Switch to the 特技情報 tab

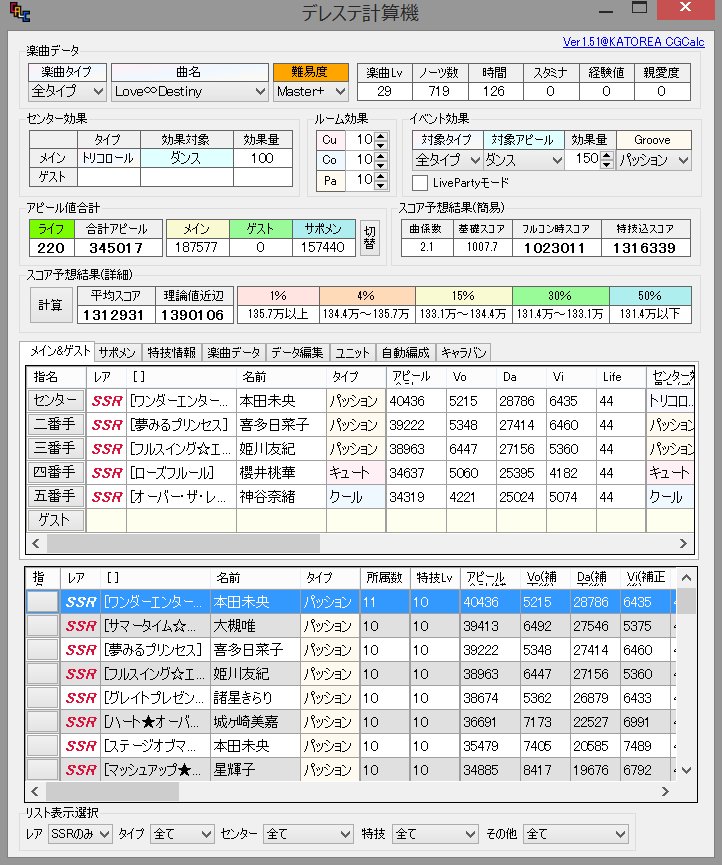[172, 353]
